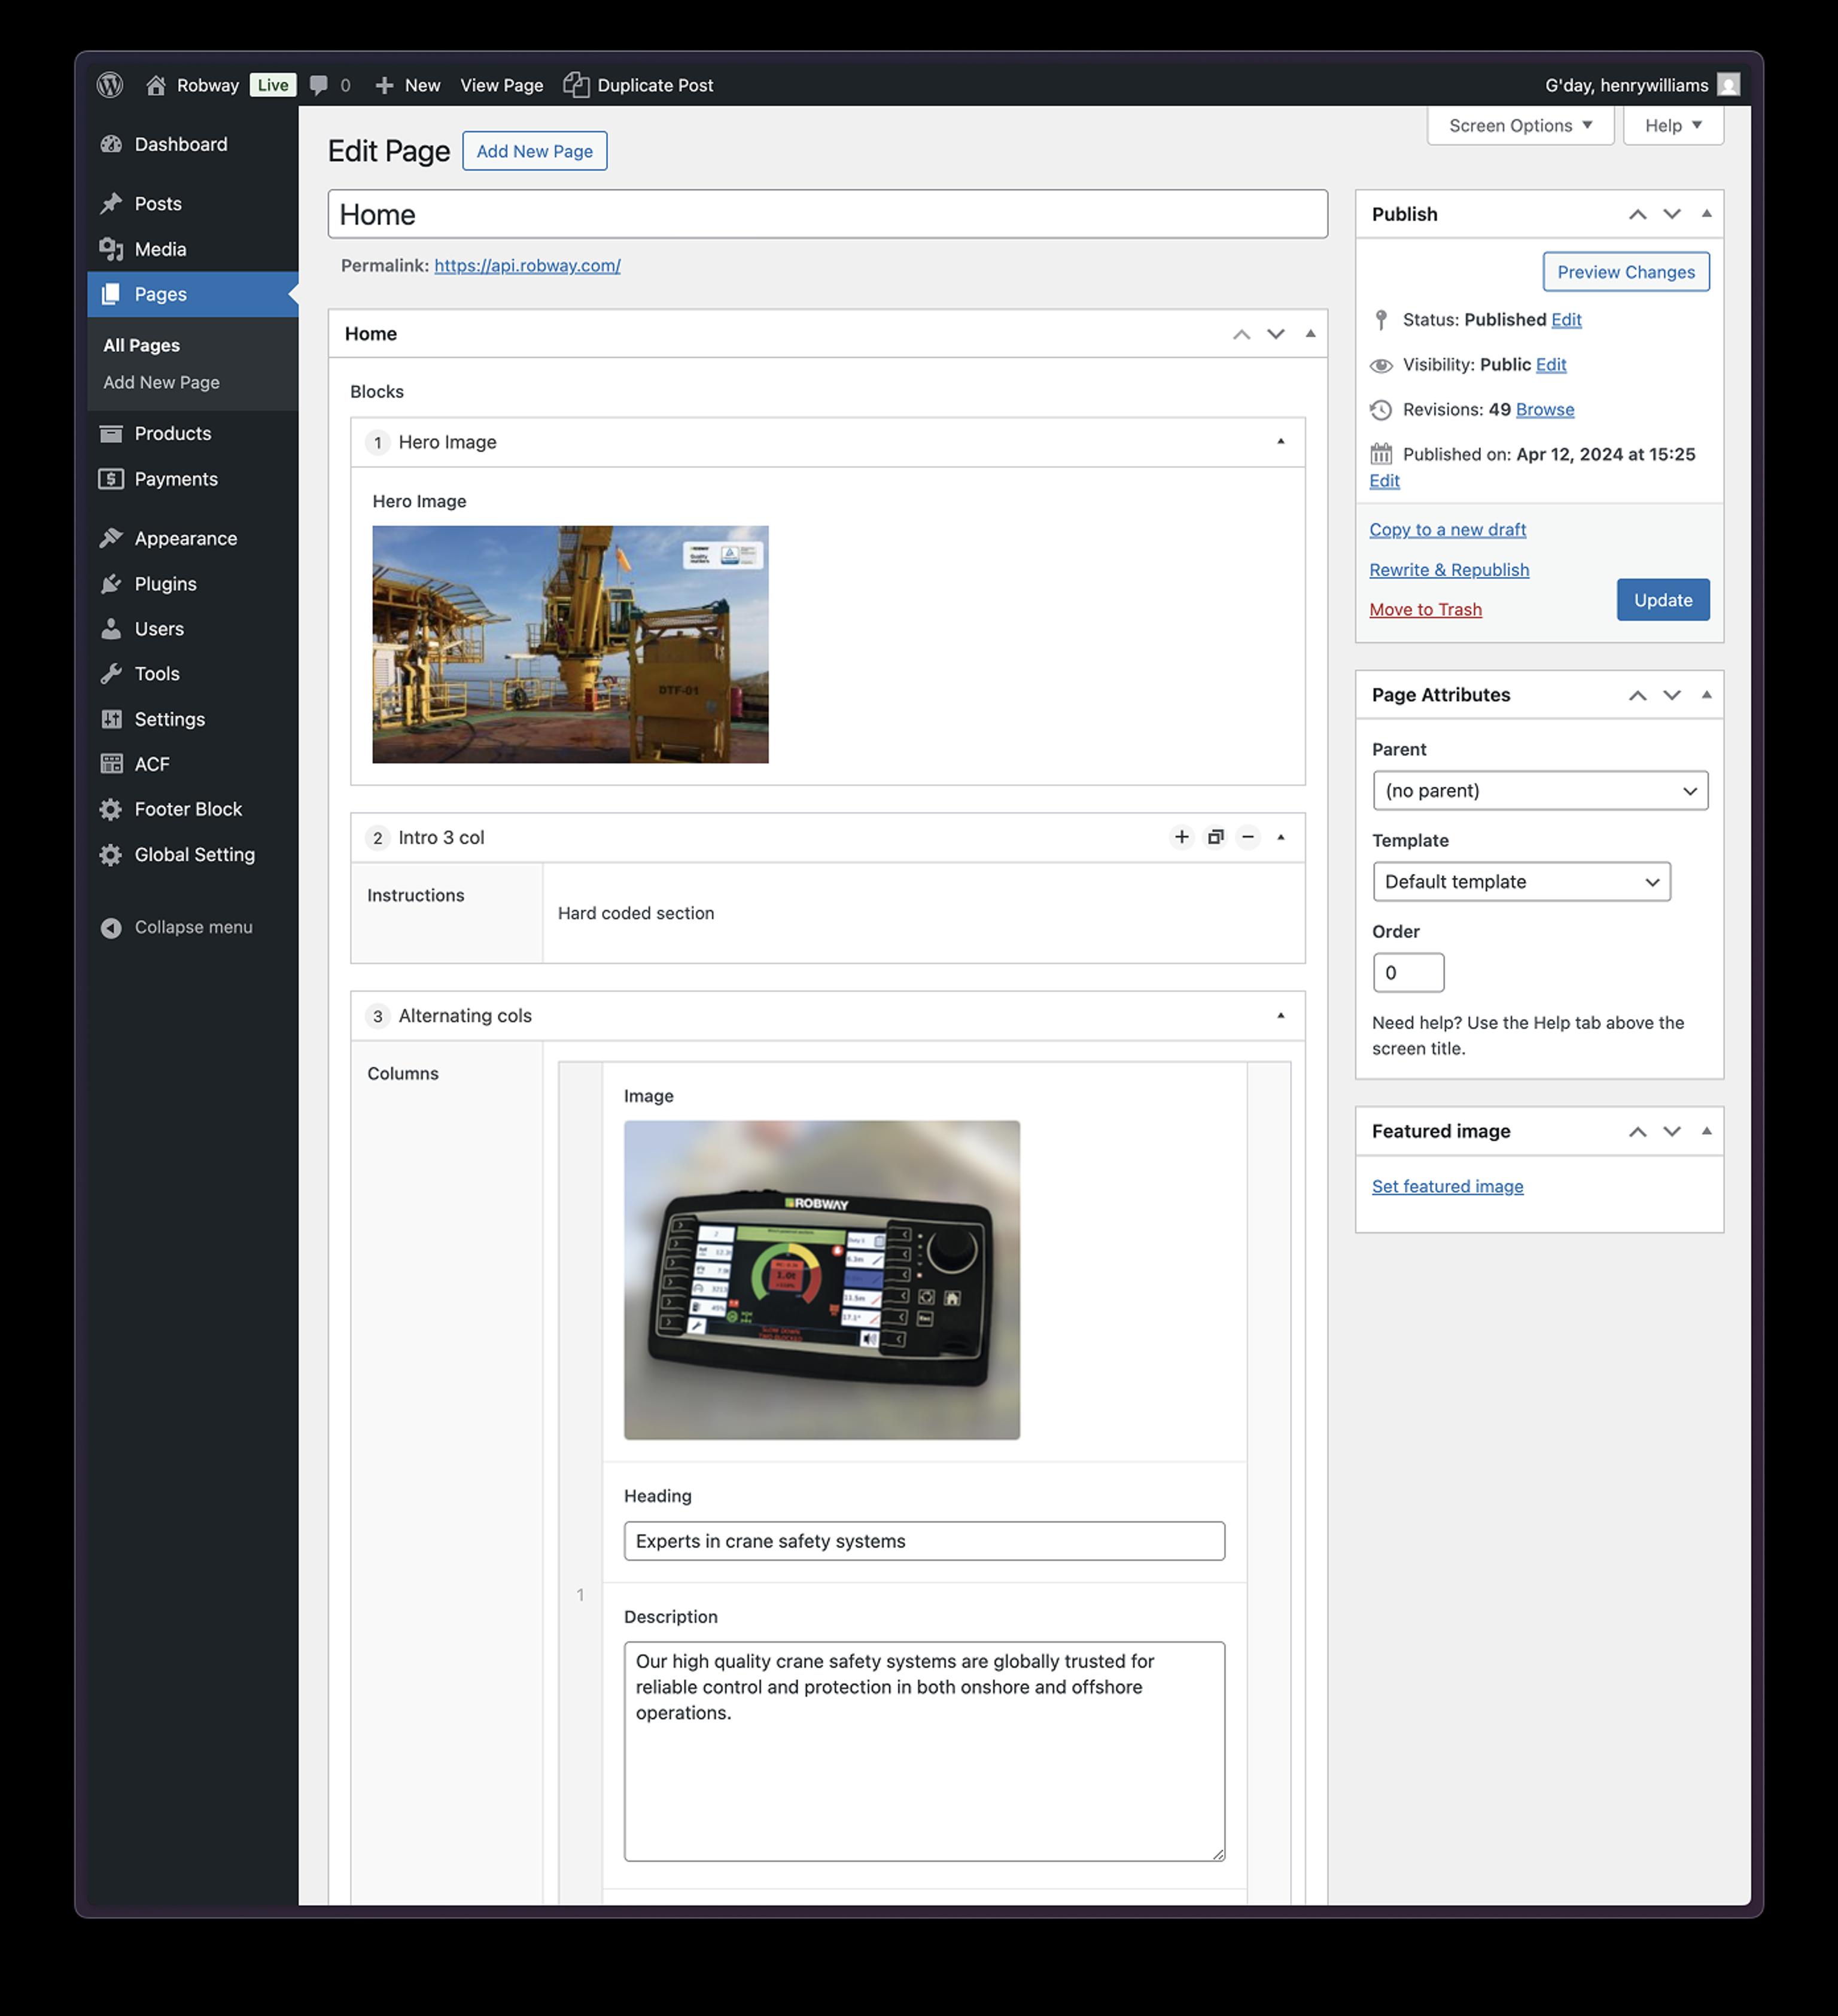Open the Parent page dropdown

(1540, 791)
